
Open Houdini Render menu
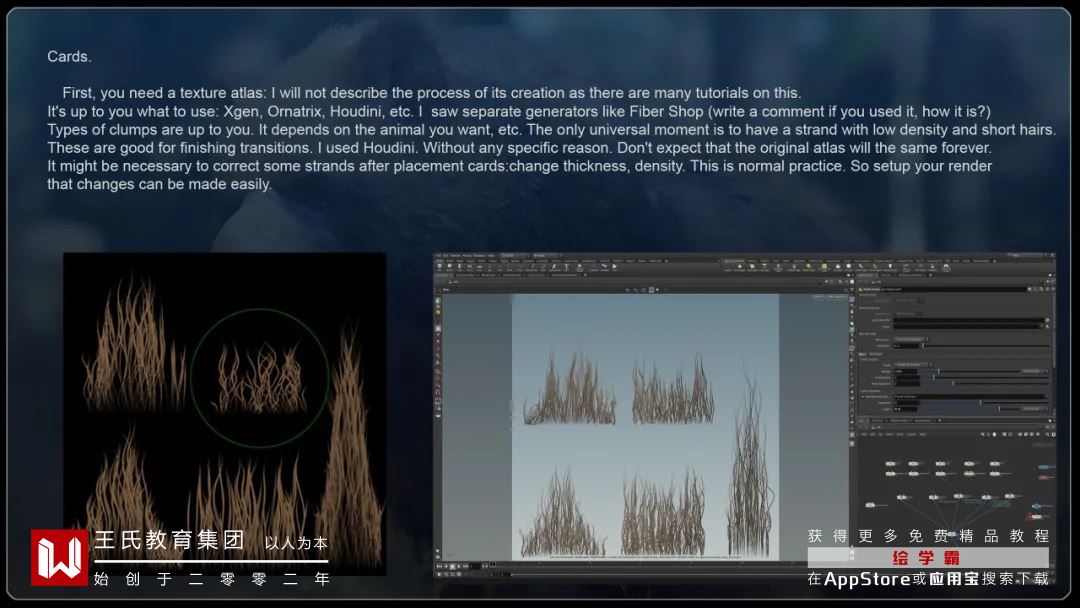[x=457, y=255]
